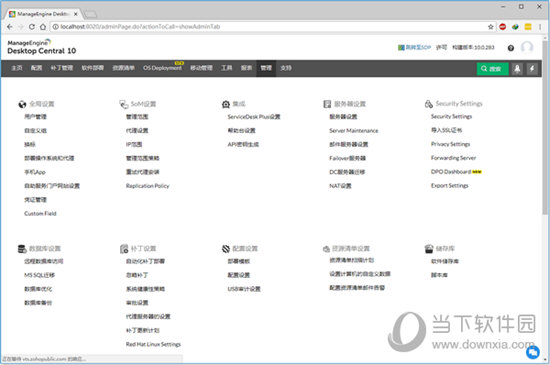Open the Support (支持) tab
Viewport: 550px width, 365px height.
coord(286,68)
